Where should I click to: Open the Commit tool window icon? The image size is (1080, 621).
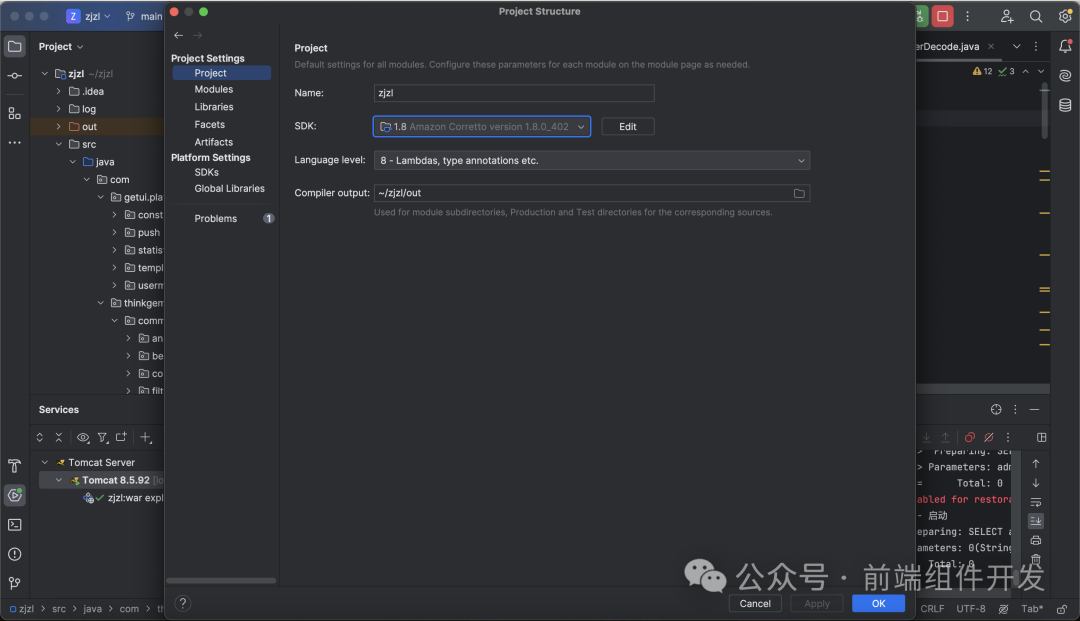pyautogui.click(x=14, y=76)
